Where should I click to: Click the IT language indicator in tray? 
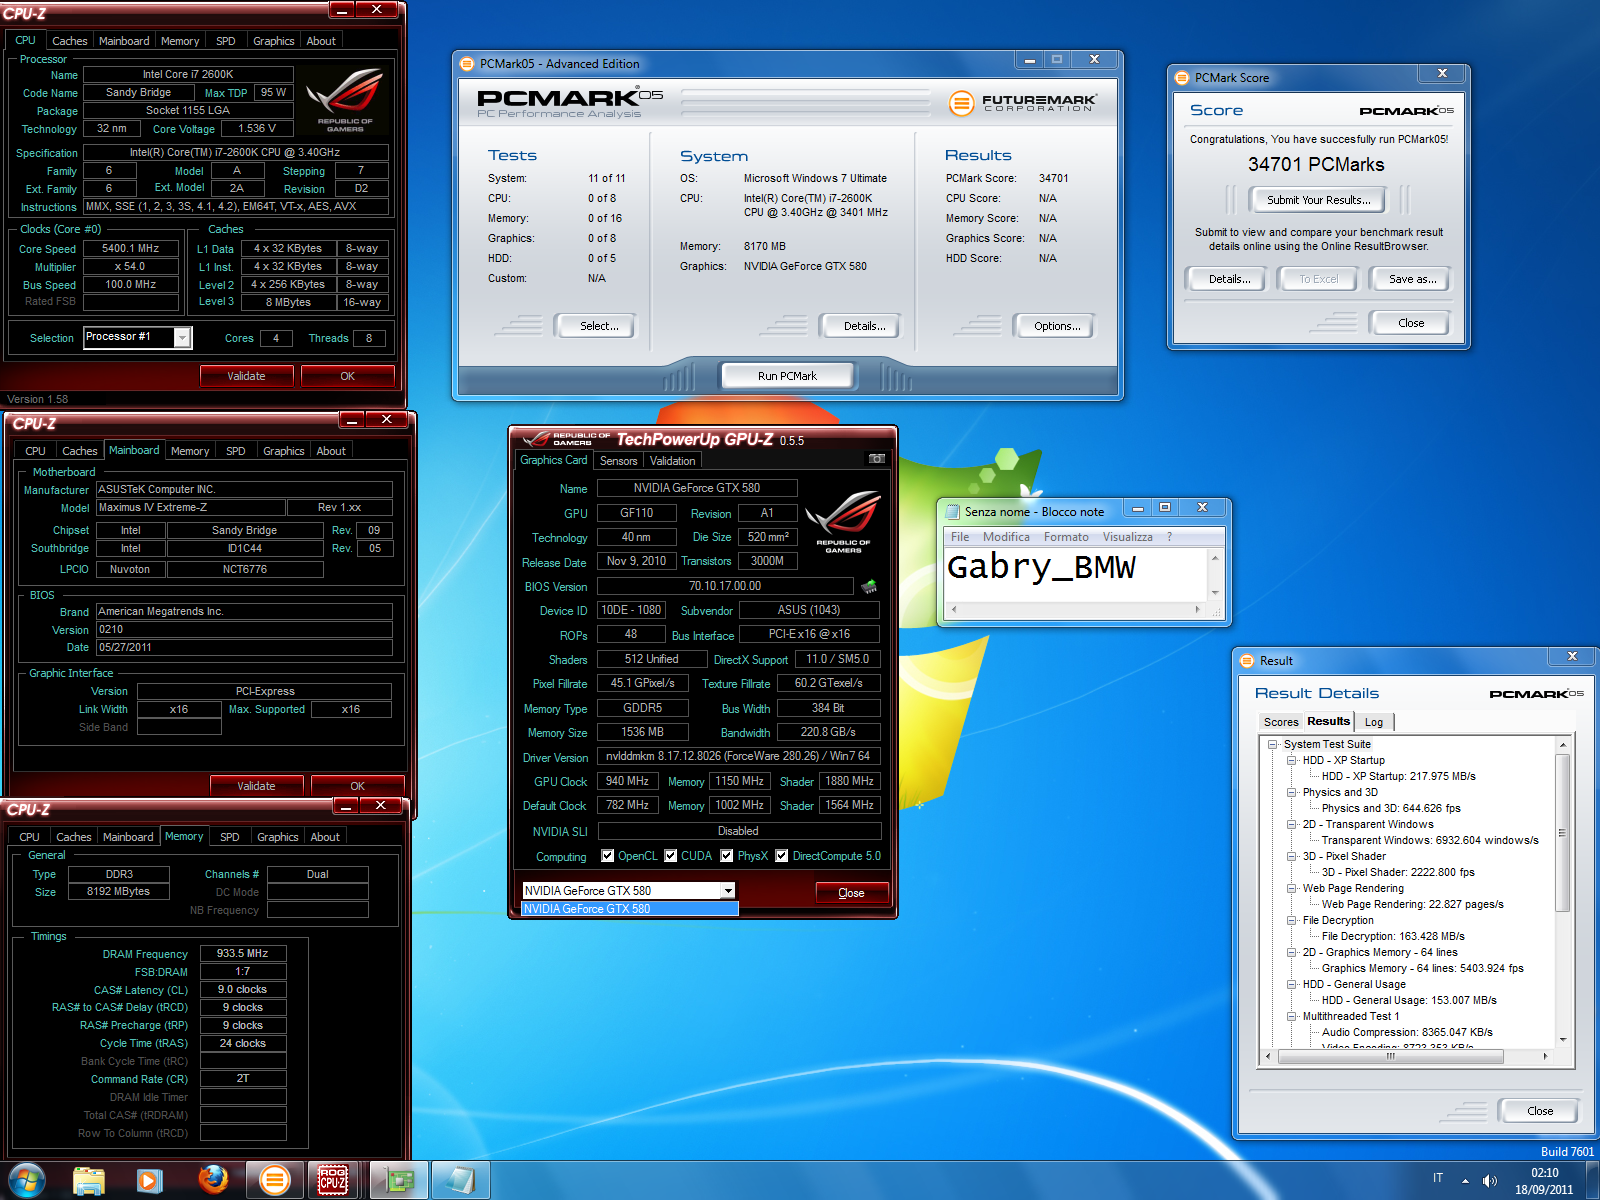(x=1438, y=1178)
